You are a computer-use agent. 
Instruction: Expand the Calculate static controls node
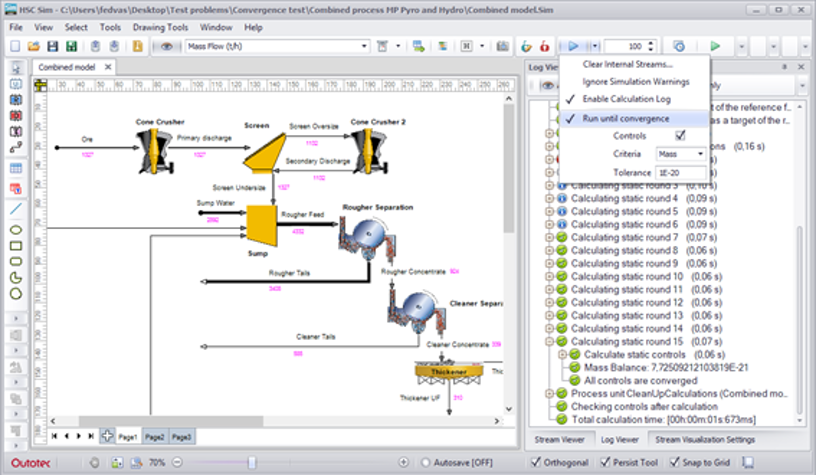coord(562,355)
